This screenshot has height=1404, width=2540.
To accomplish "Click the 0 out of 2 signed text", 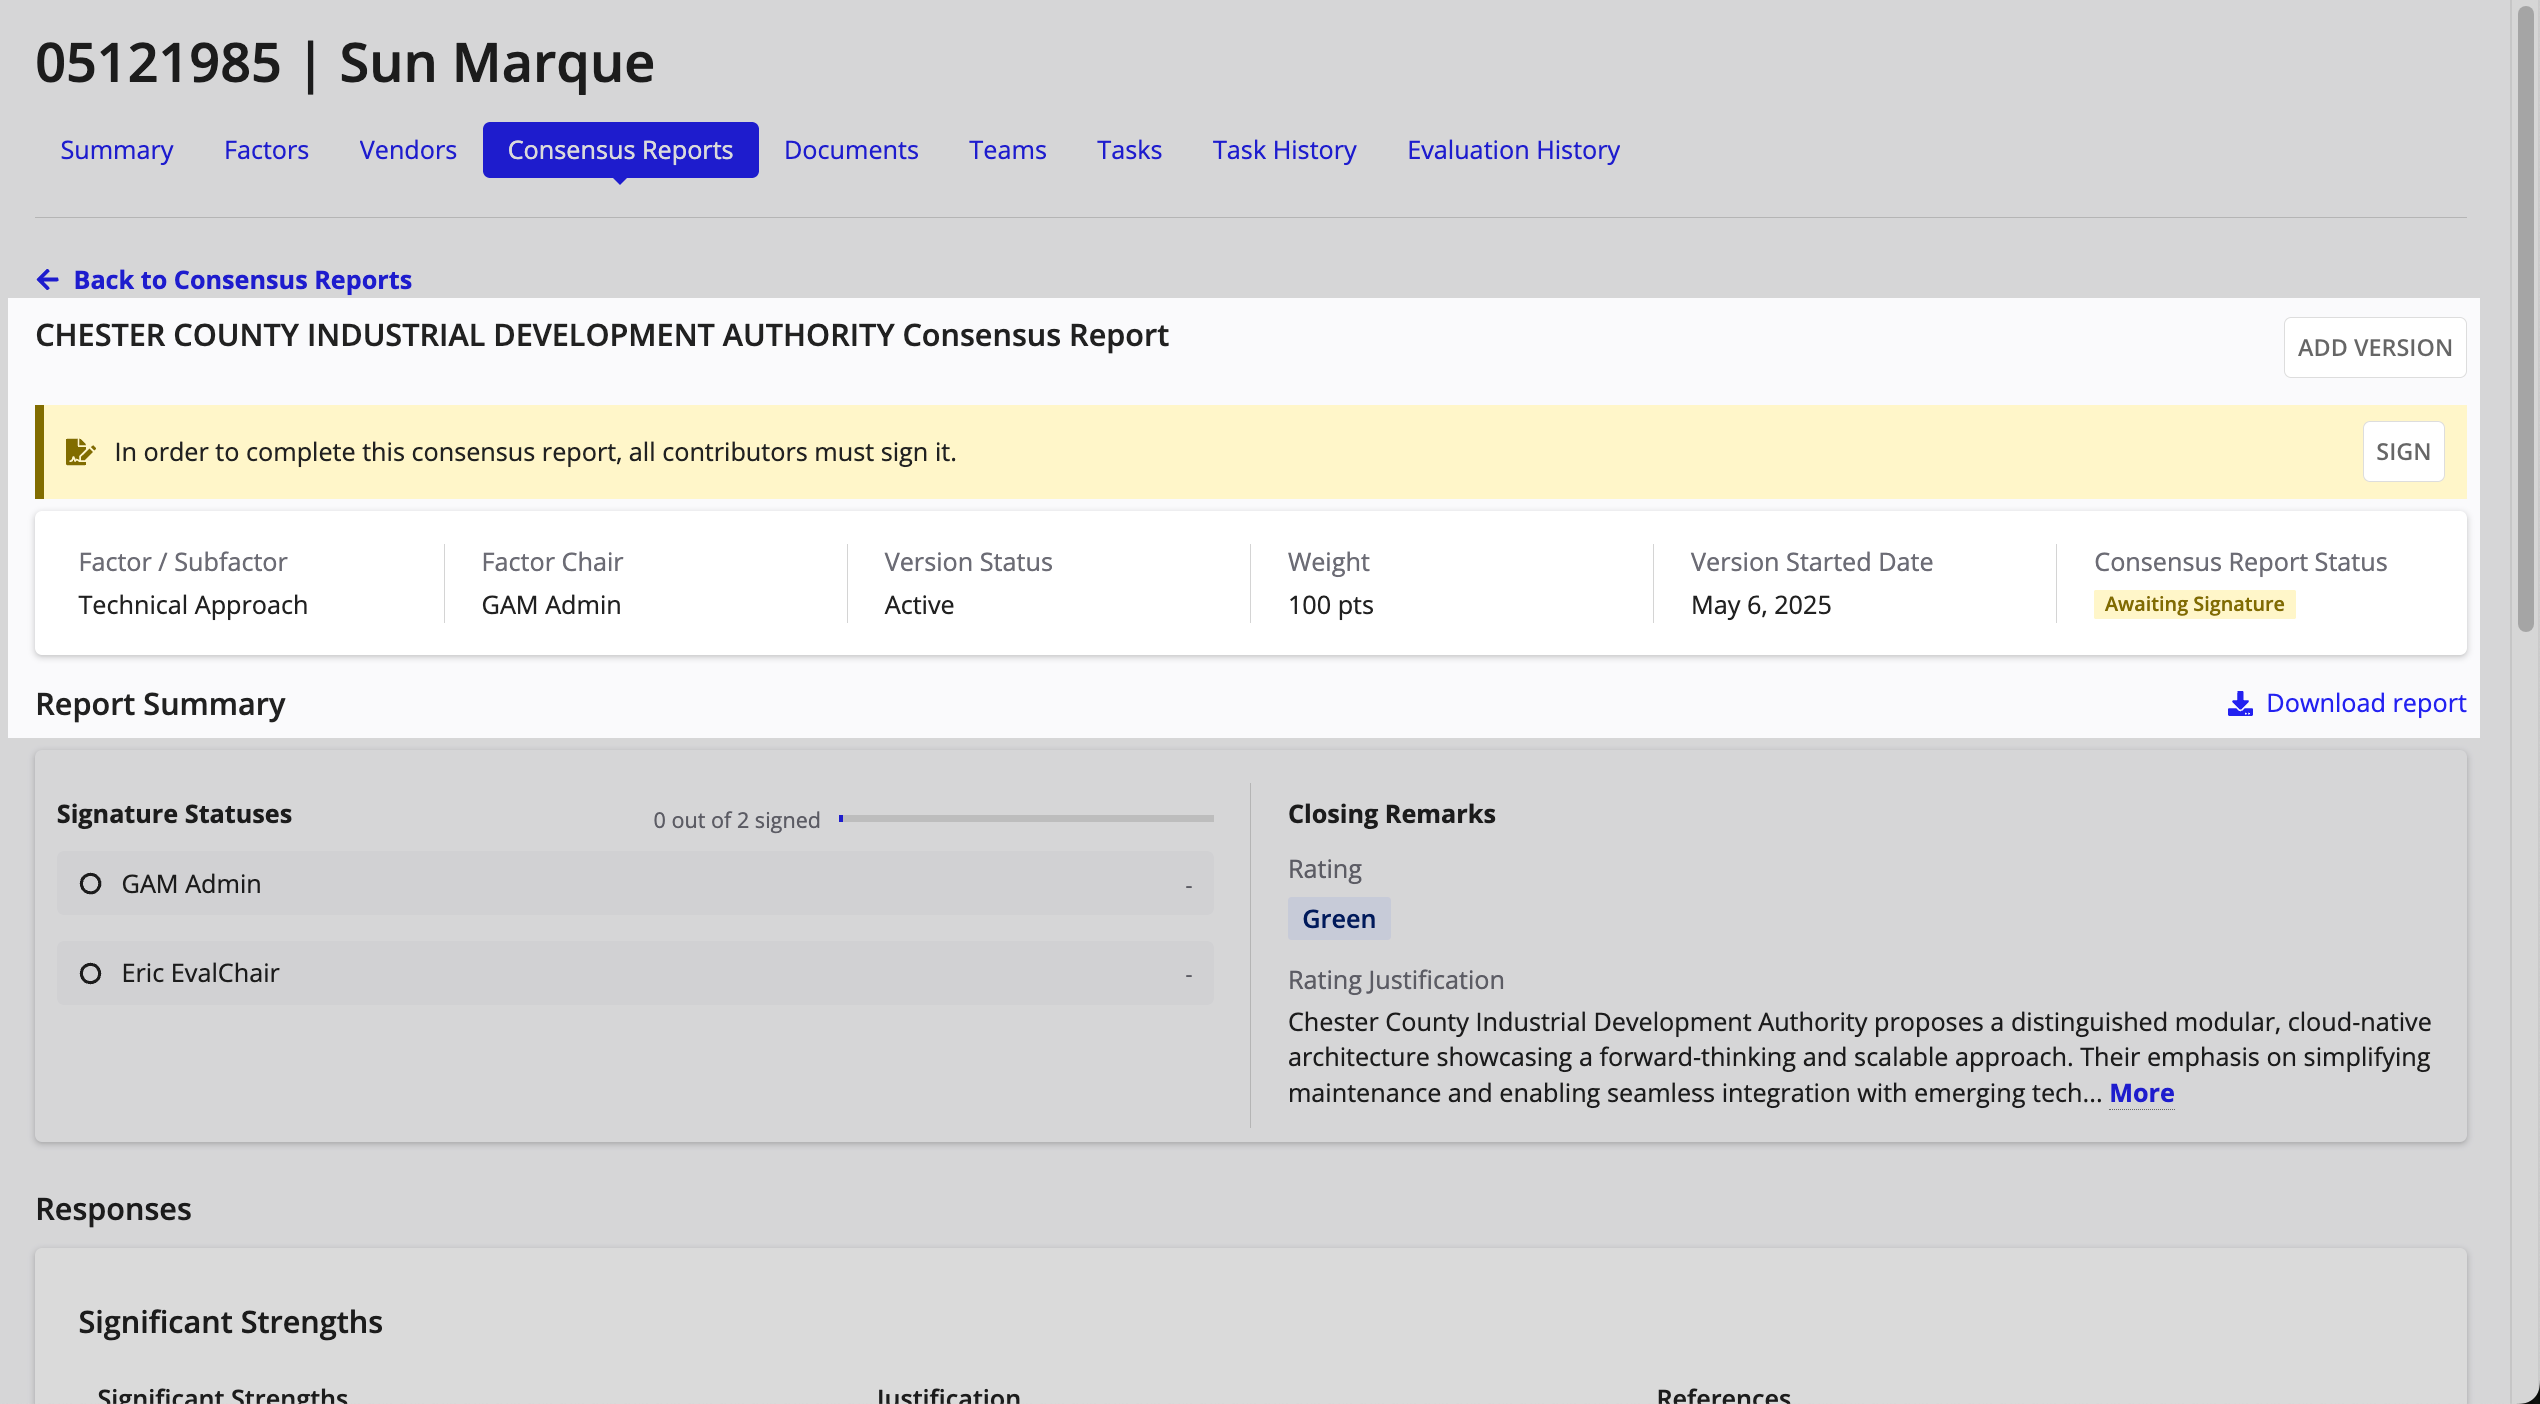I will tap(736, 820).
